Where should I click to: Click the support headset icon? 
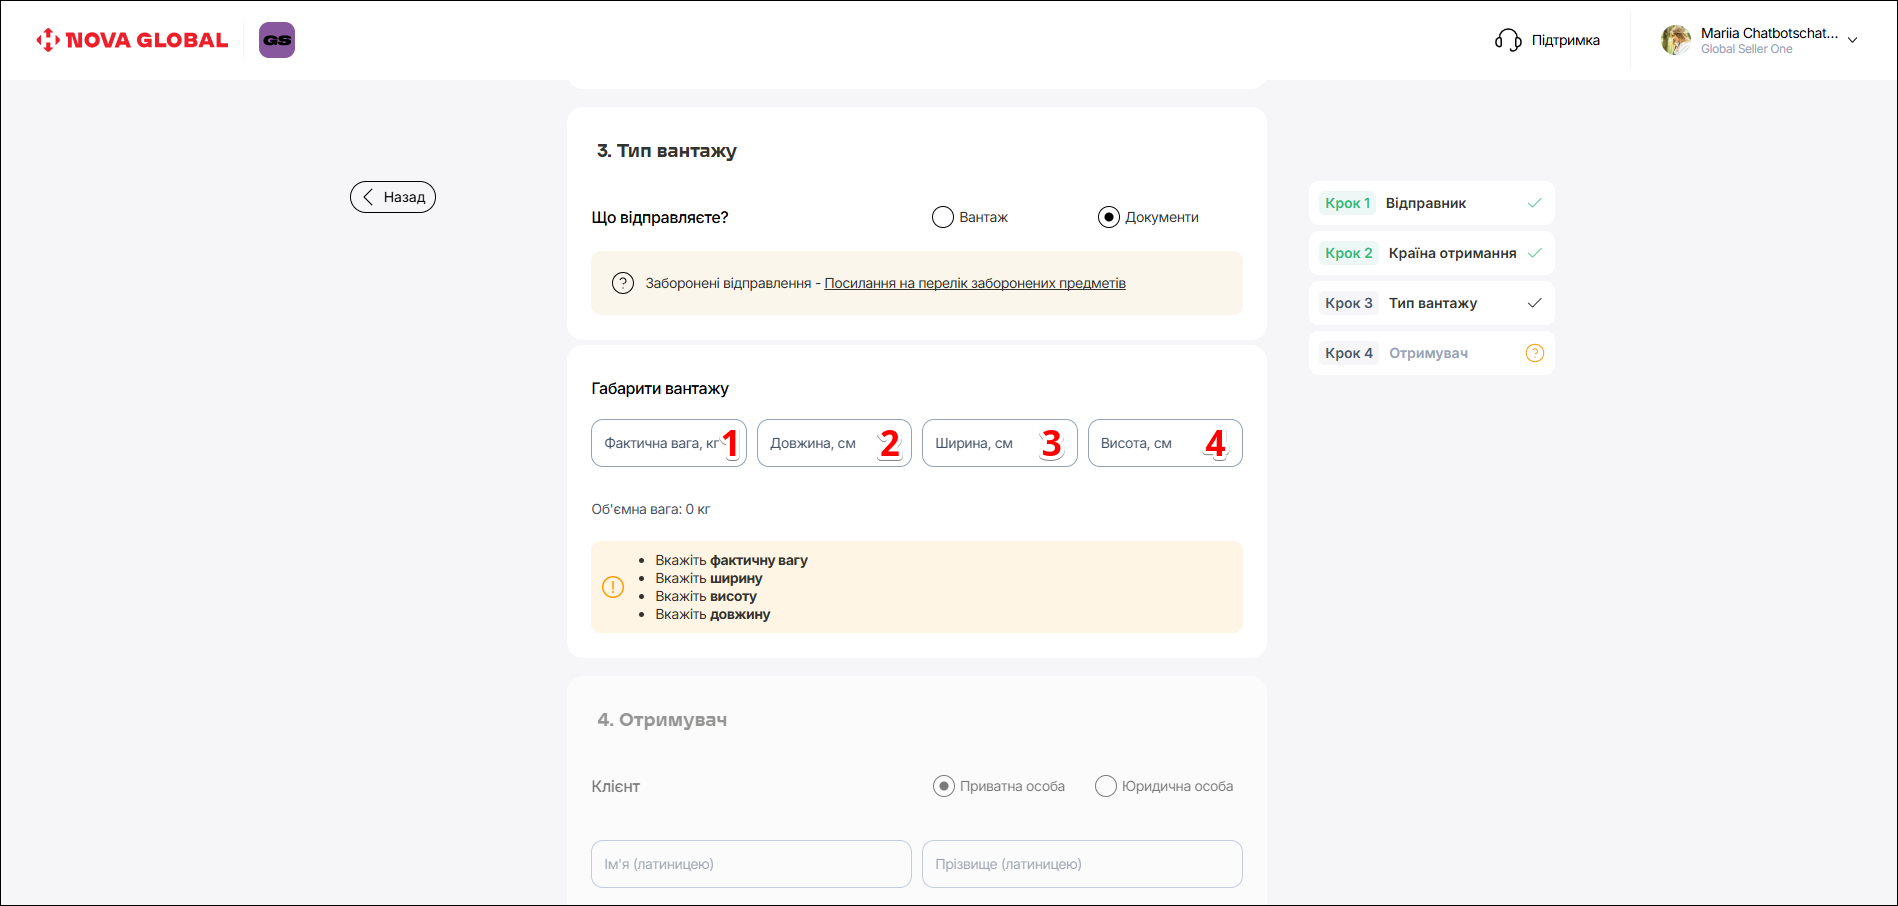[1507, 40]
